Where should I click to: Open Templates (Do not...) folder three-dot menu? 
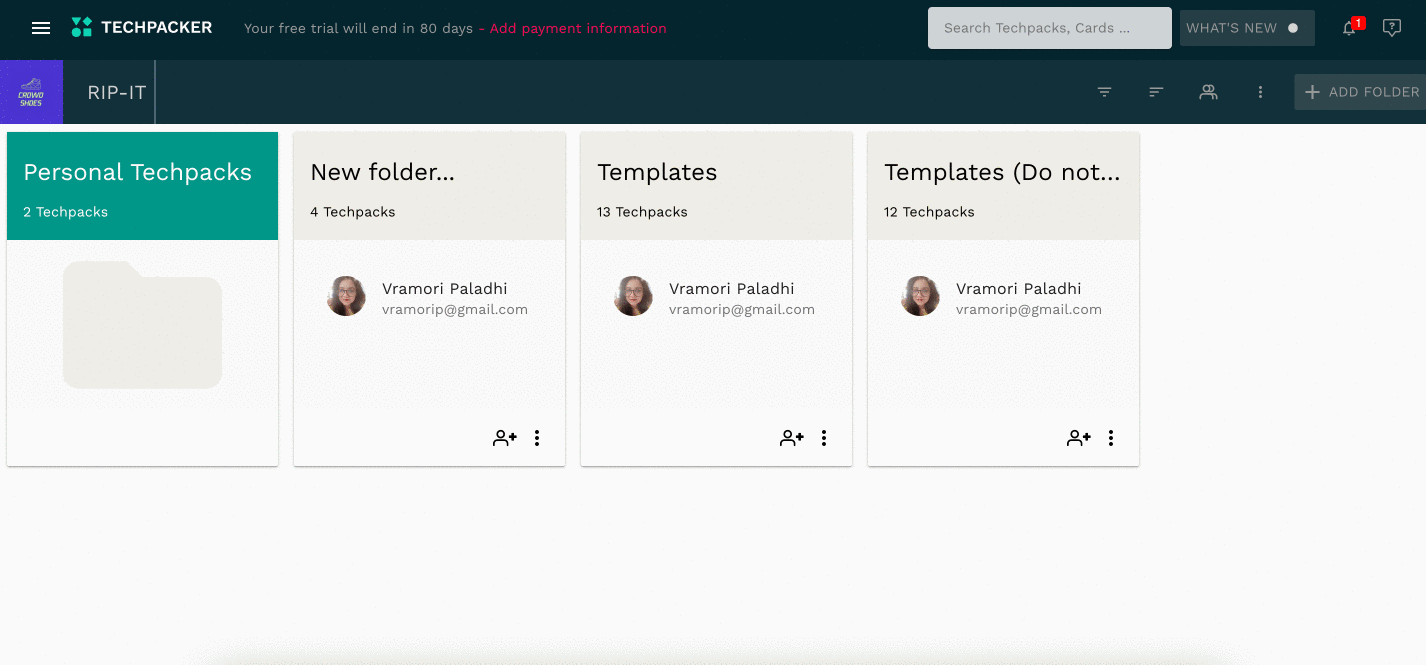click(1111, 438)
